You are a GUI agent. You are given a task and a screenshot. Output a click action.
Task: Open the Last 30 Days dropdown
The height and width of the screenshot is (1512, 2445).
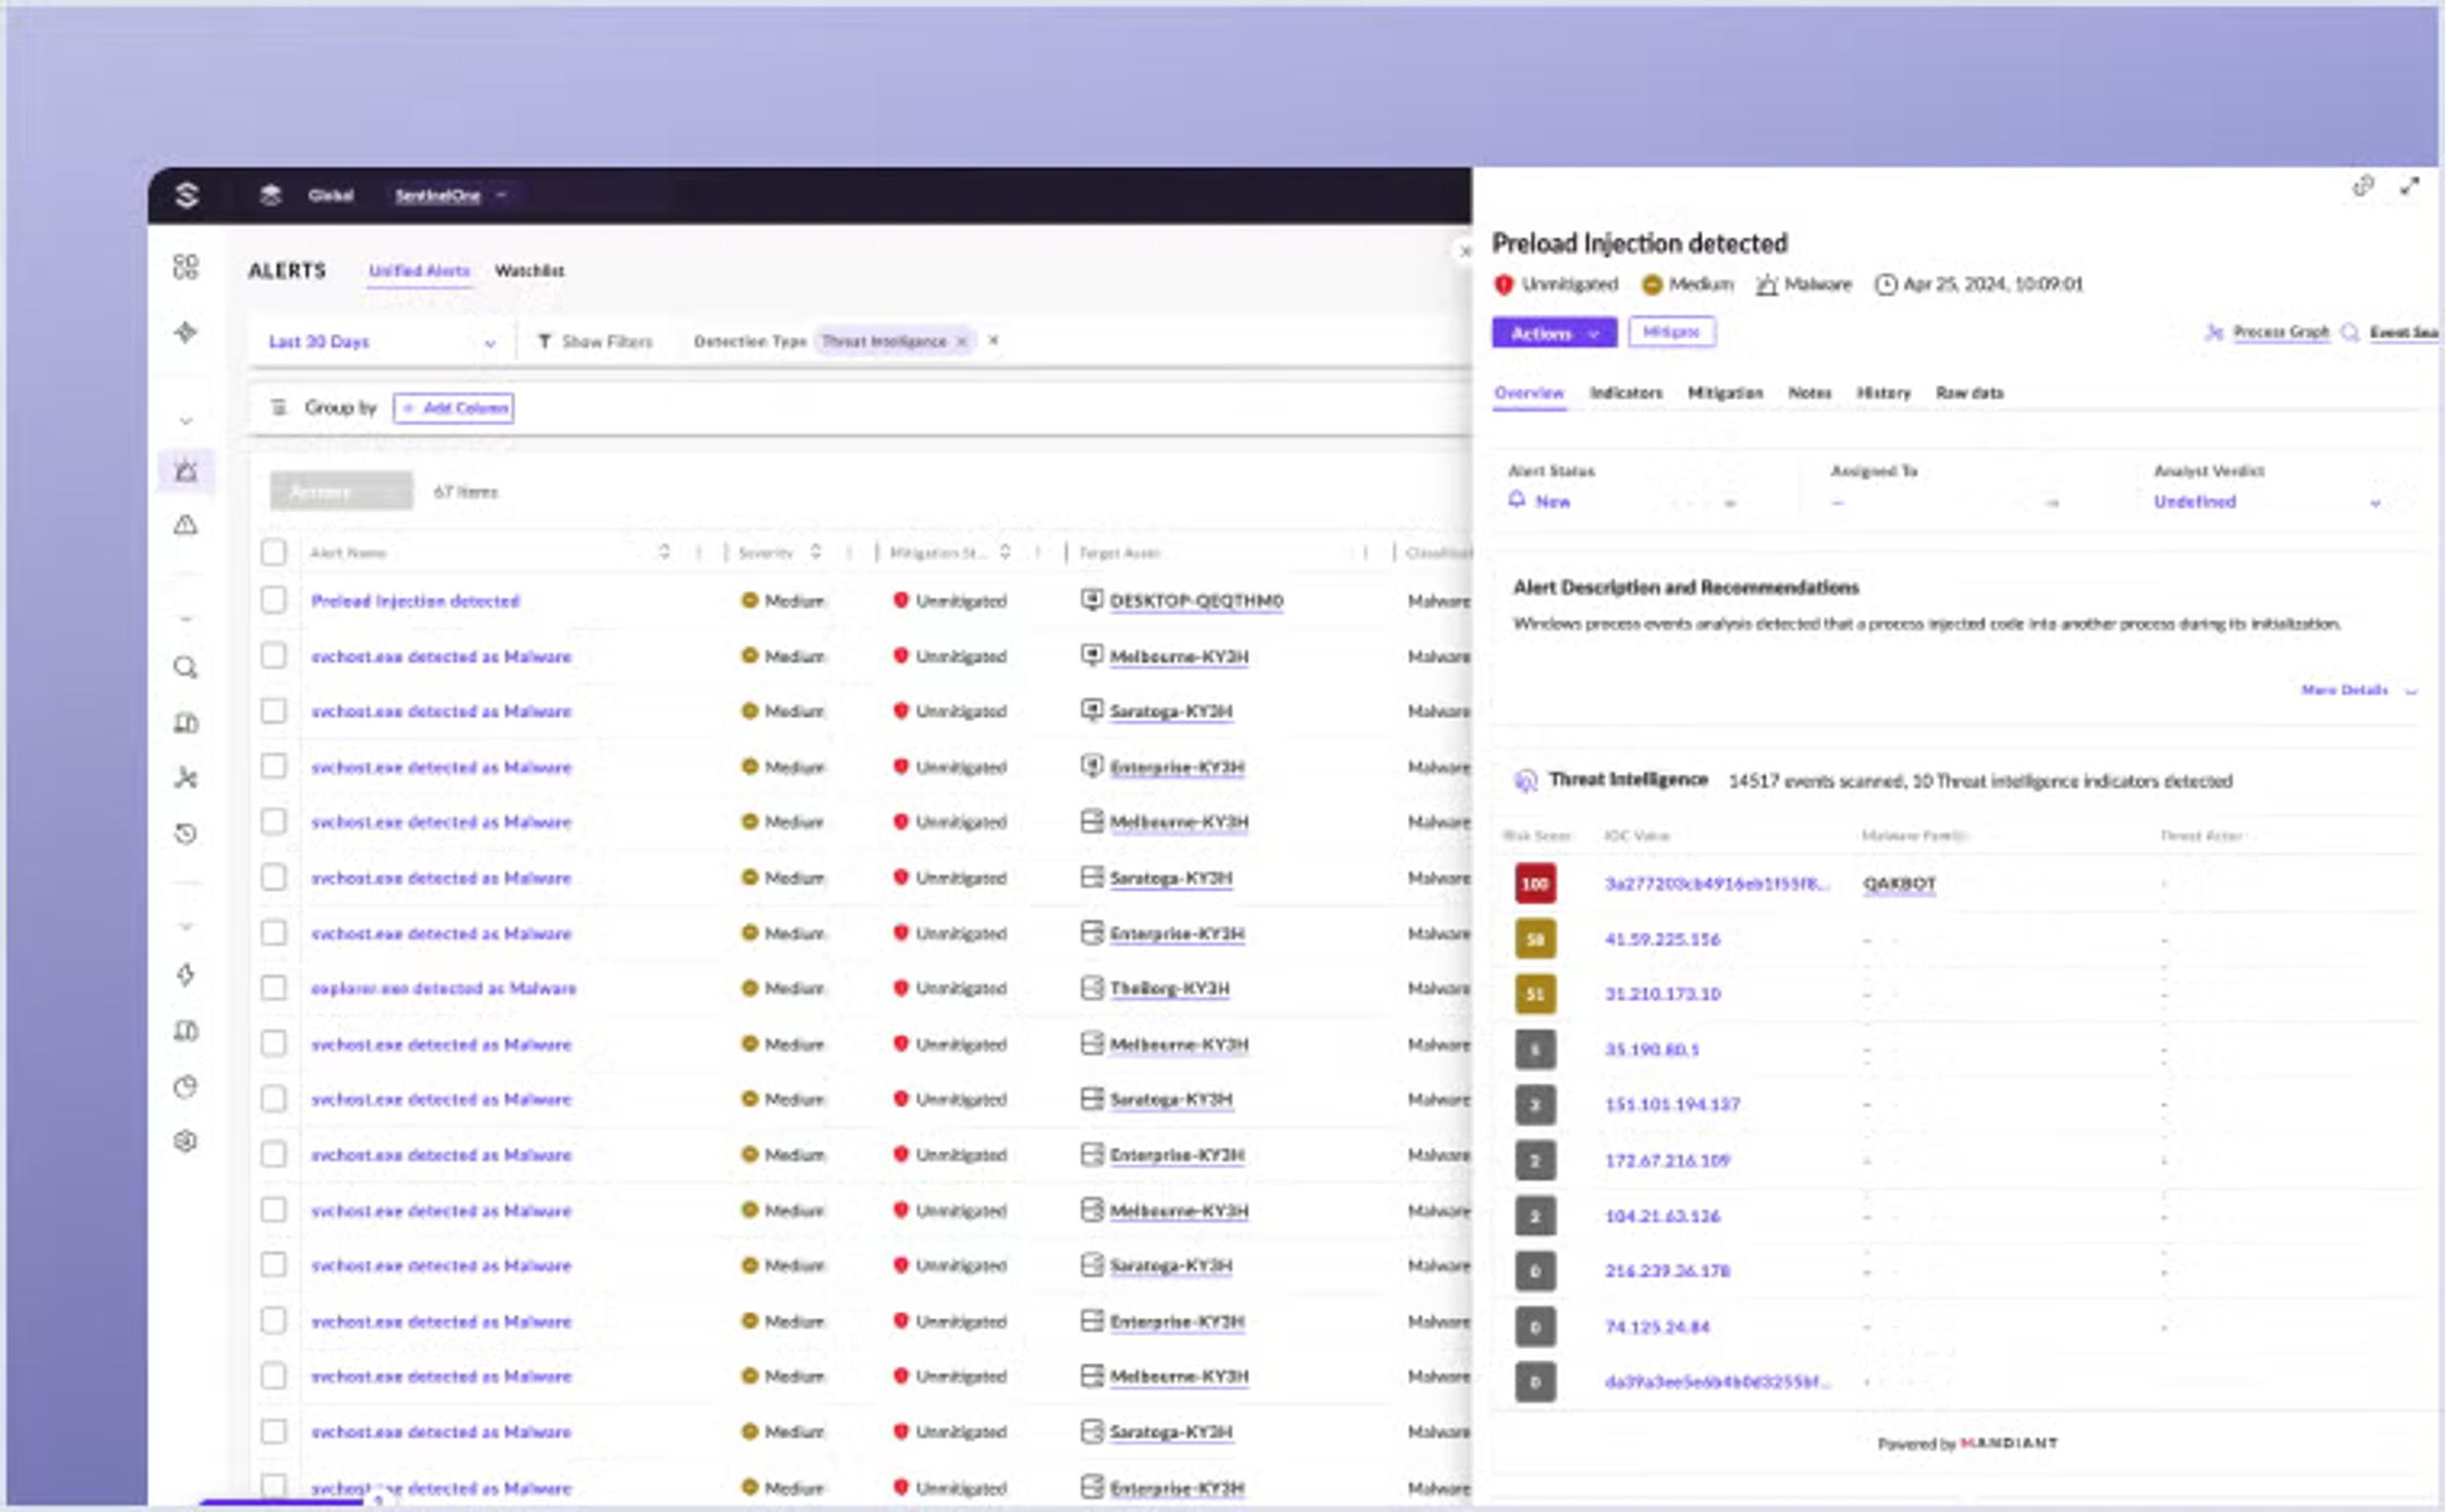(x=381, y=342)
